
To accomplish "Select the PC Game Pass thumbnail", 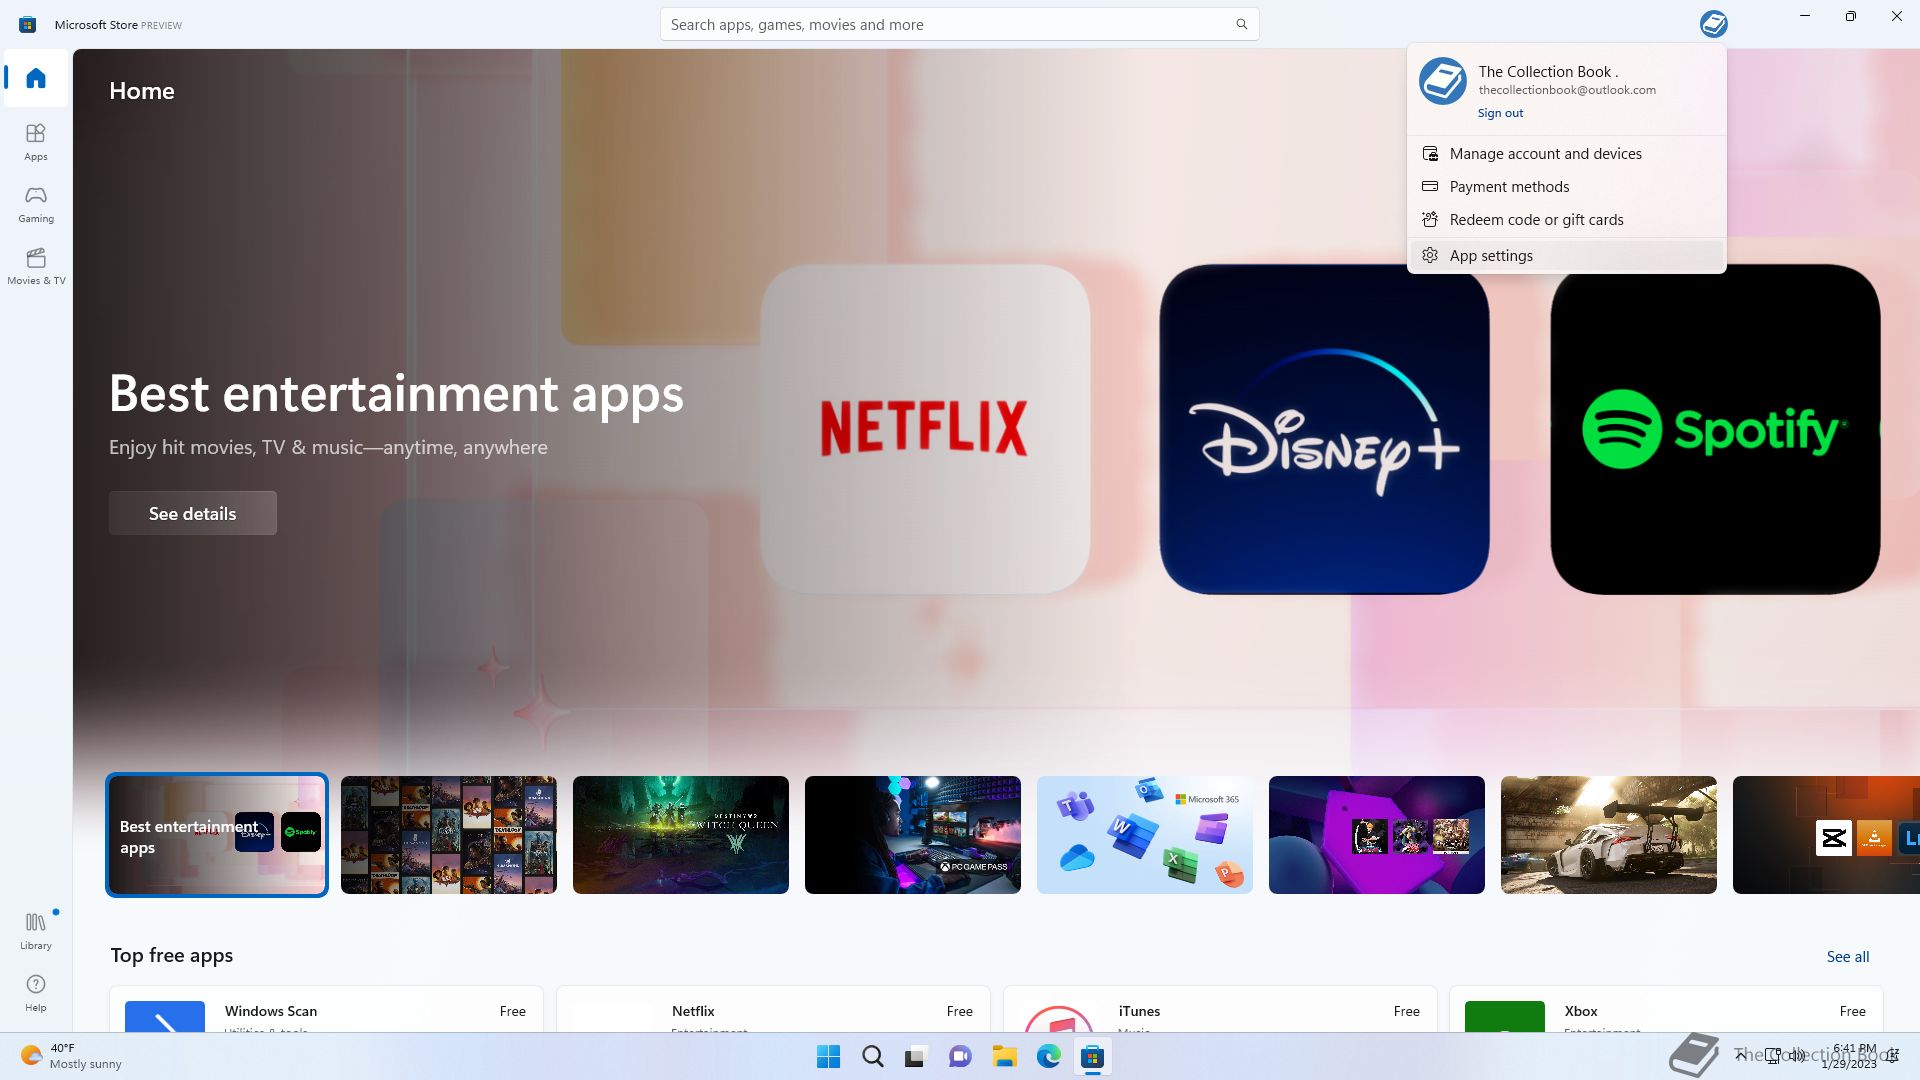I will pos(913,835).
